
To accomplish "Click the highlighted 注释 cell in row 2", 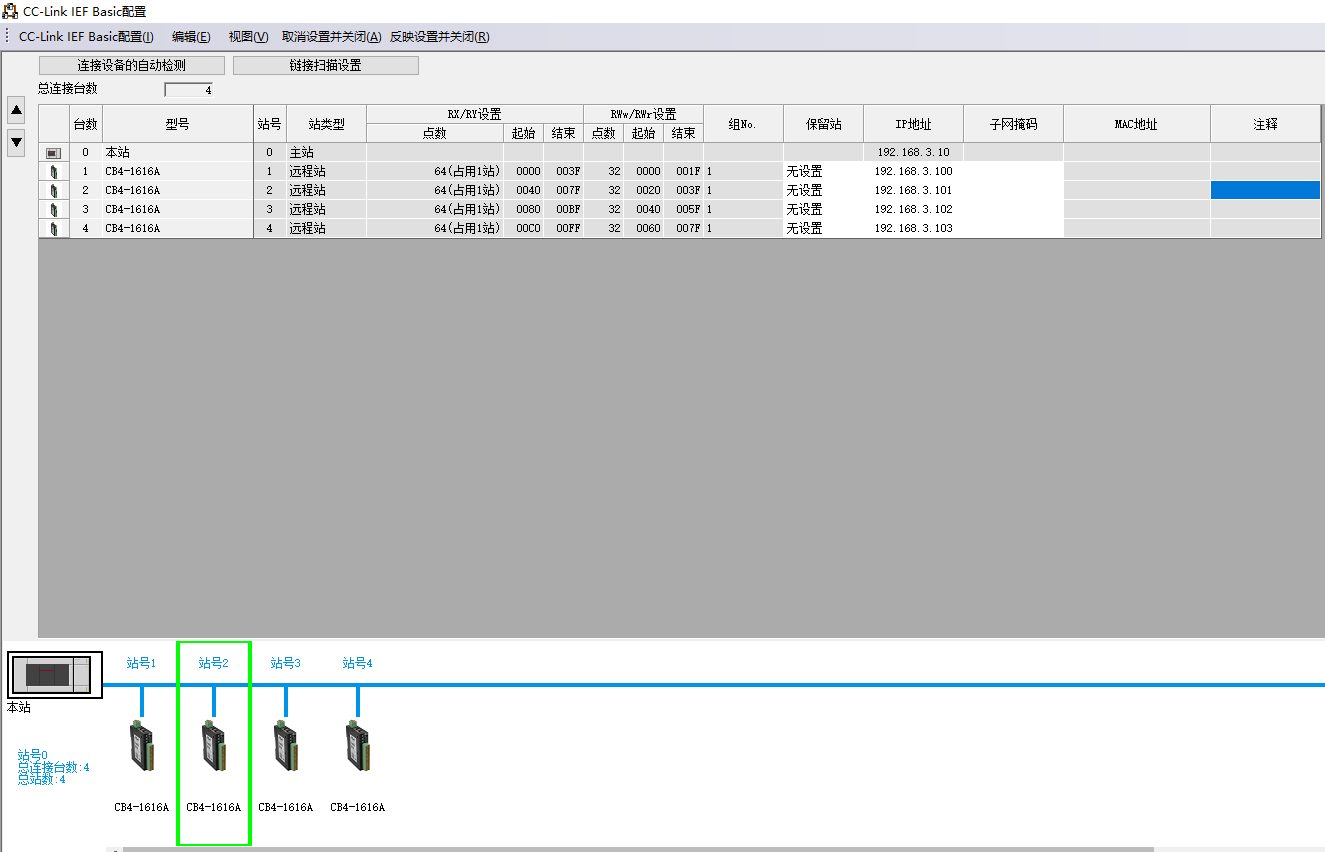I will 1265,190.
